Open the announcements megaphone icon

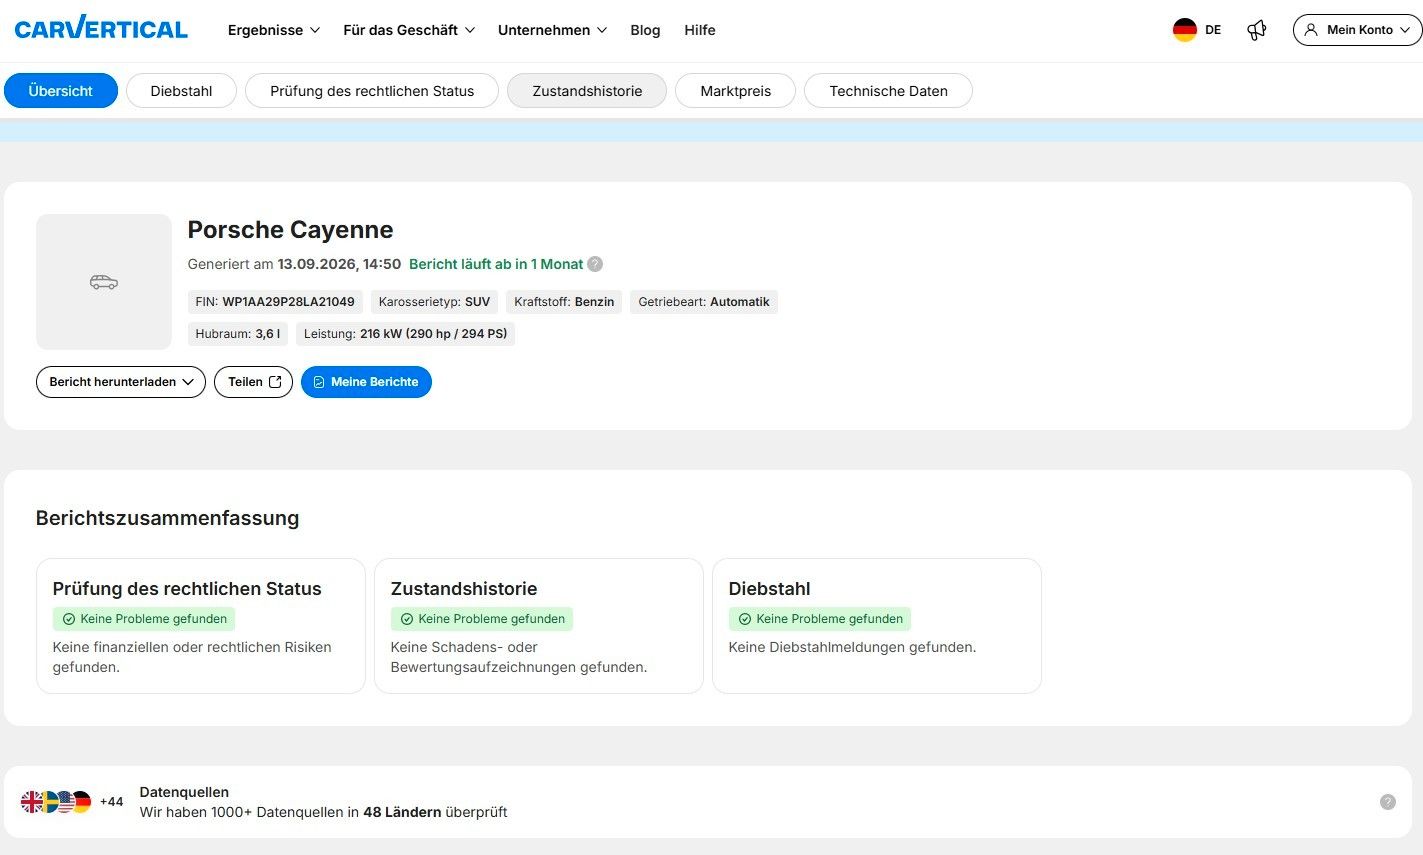coord(1257,30)
